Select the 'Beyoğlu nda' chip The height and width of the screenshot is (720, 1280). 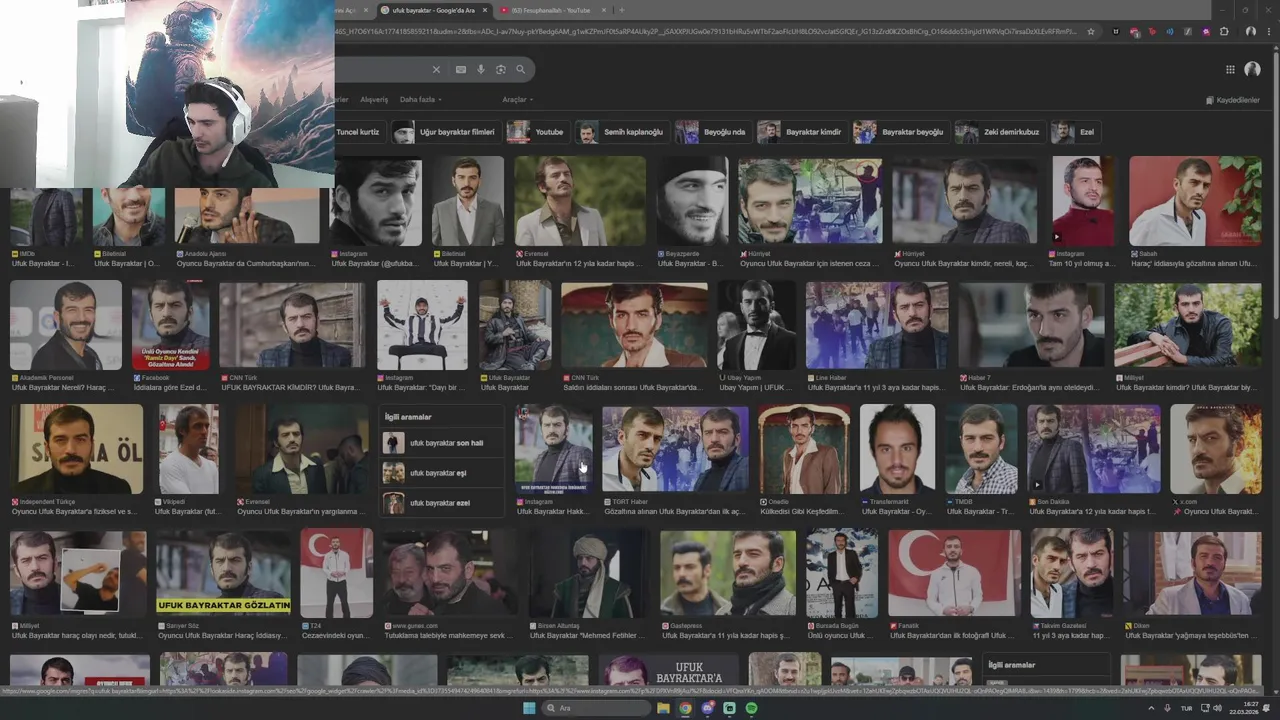click(x=712, y=132)
